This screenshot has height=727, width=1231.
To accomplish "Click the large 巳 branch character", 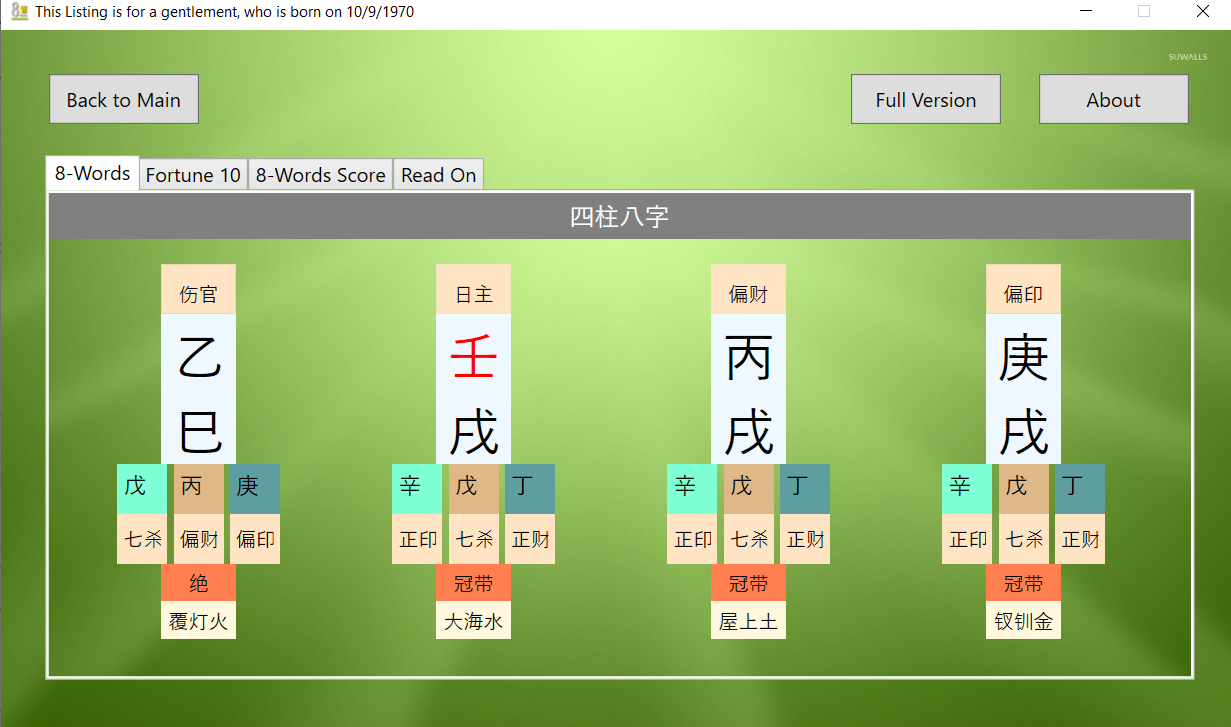I will coord(198,433).
